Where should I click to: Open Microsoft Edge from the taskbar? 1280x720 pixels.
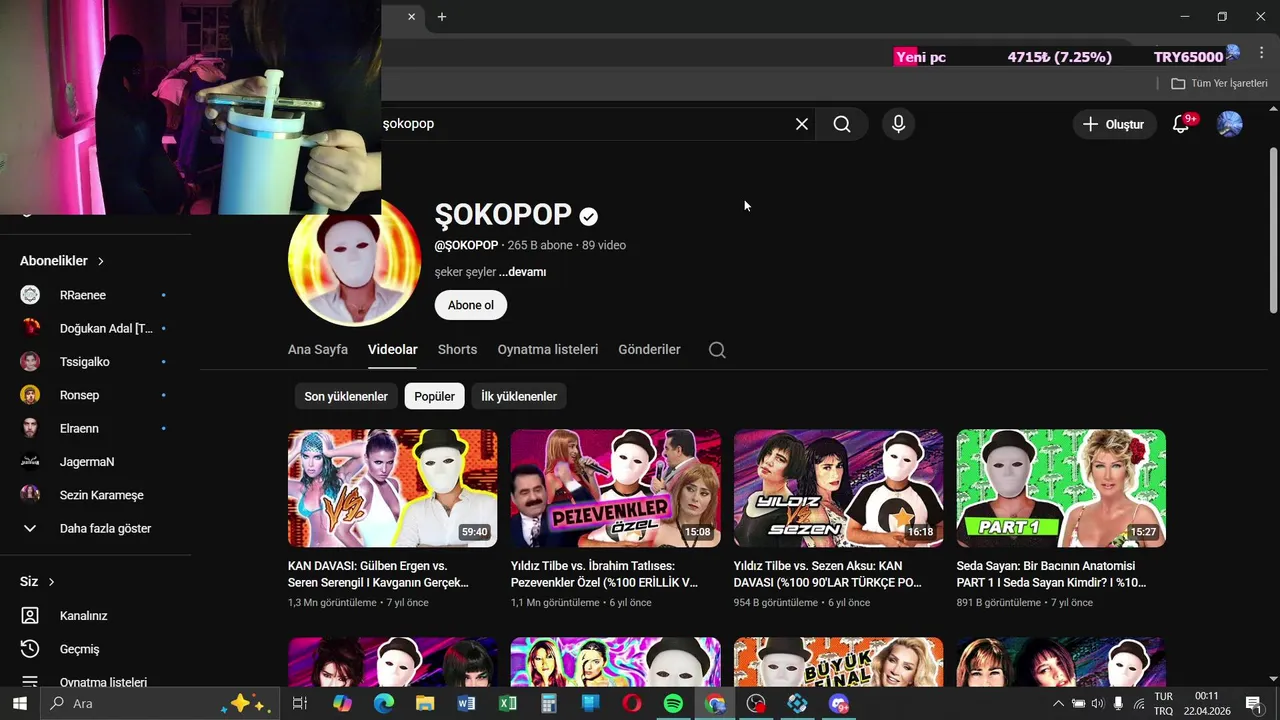click(x=384, y=704)
